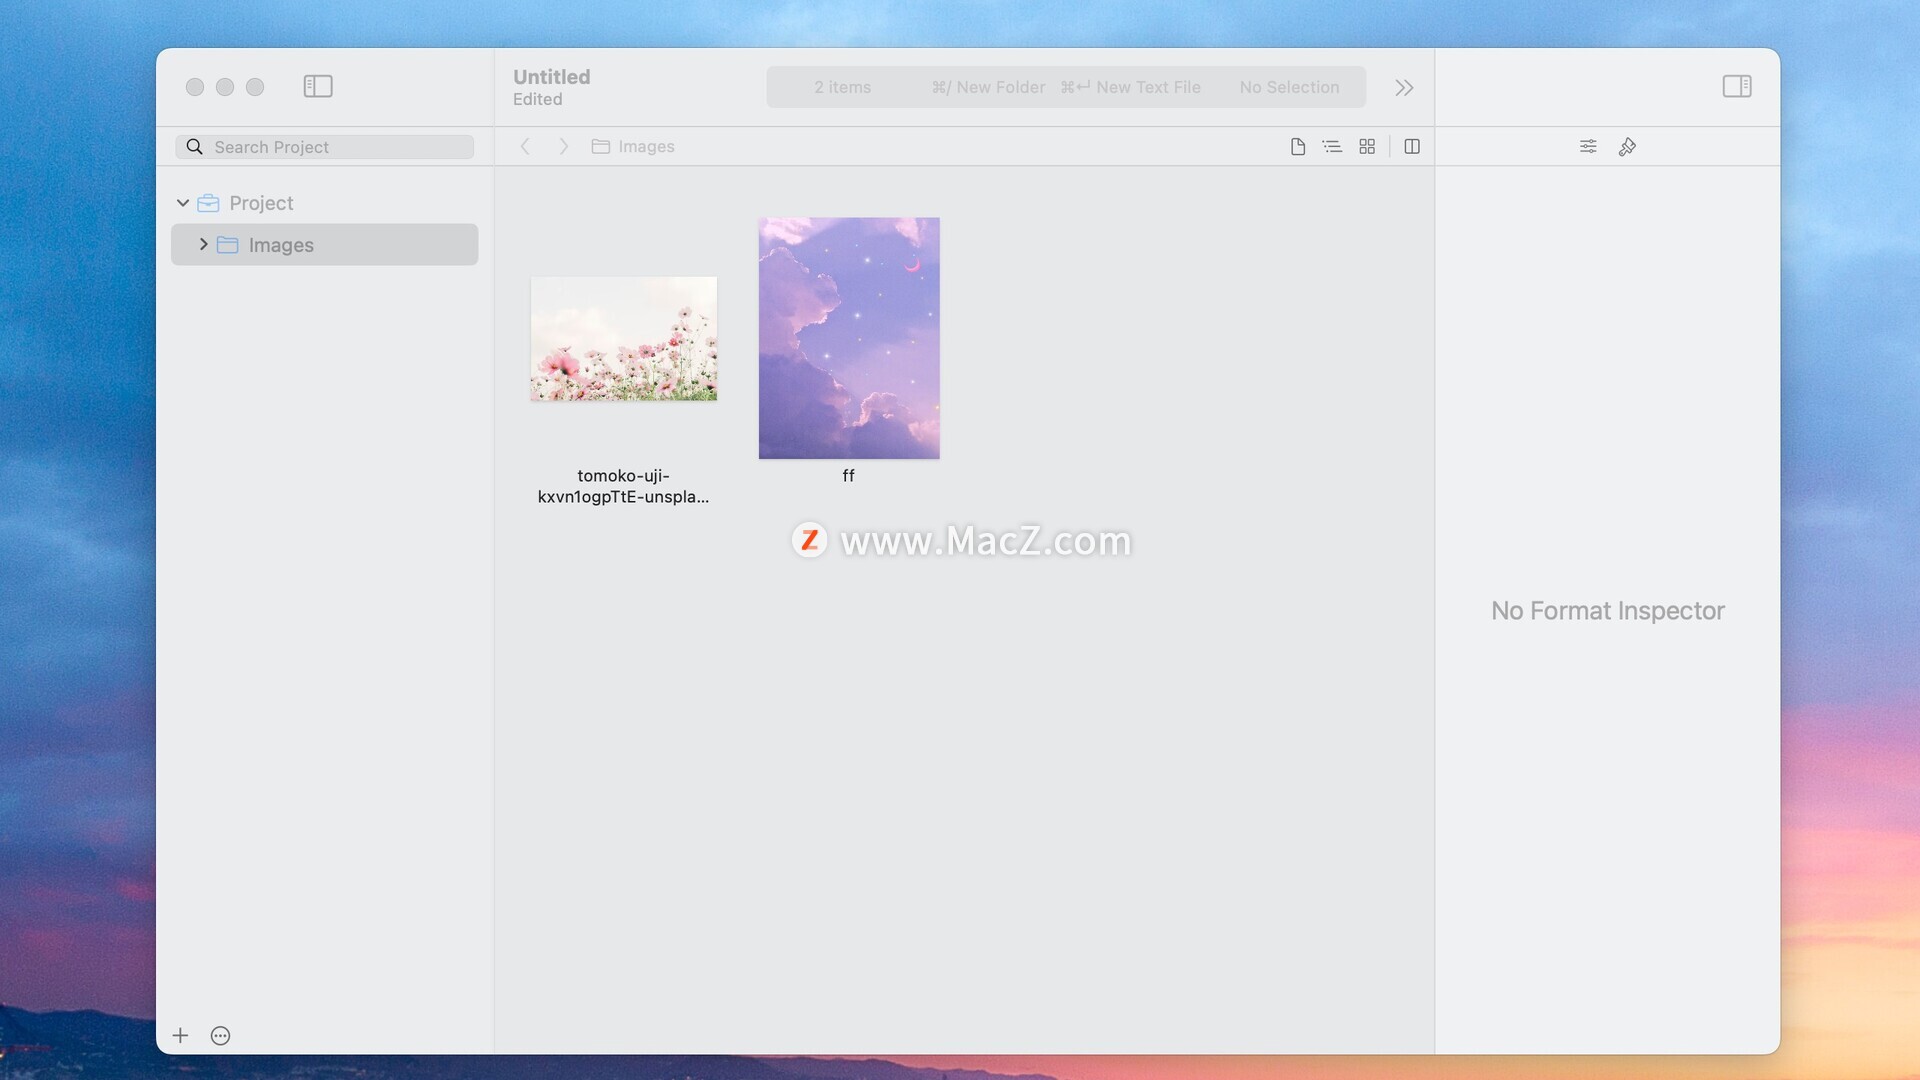The height and width of the screenshot is (1080, 1920).
Task: Click the No Selection status text
Action: [x=1289, y=88]
